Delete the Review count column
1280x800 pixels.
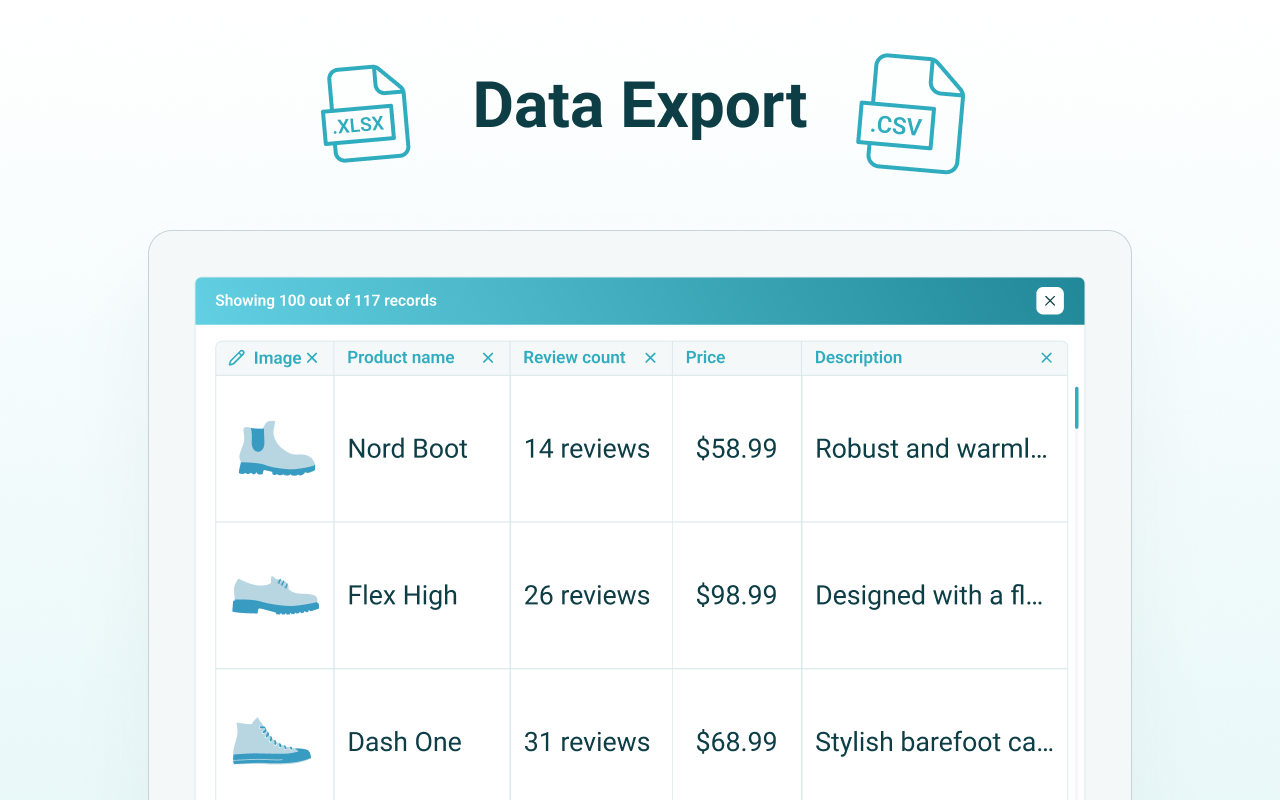pos(650,358)
